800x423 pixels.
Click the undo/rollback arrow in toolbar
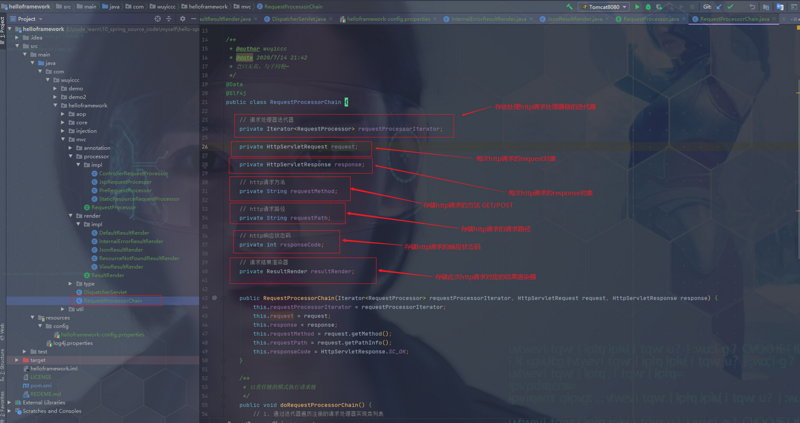pyautogui.click(x=752, y=7)
